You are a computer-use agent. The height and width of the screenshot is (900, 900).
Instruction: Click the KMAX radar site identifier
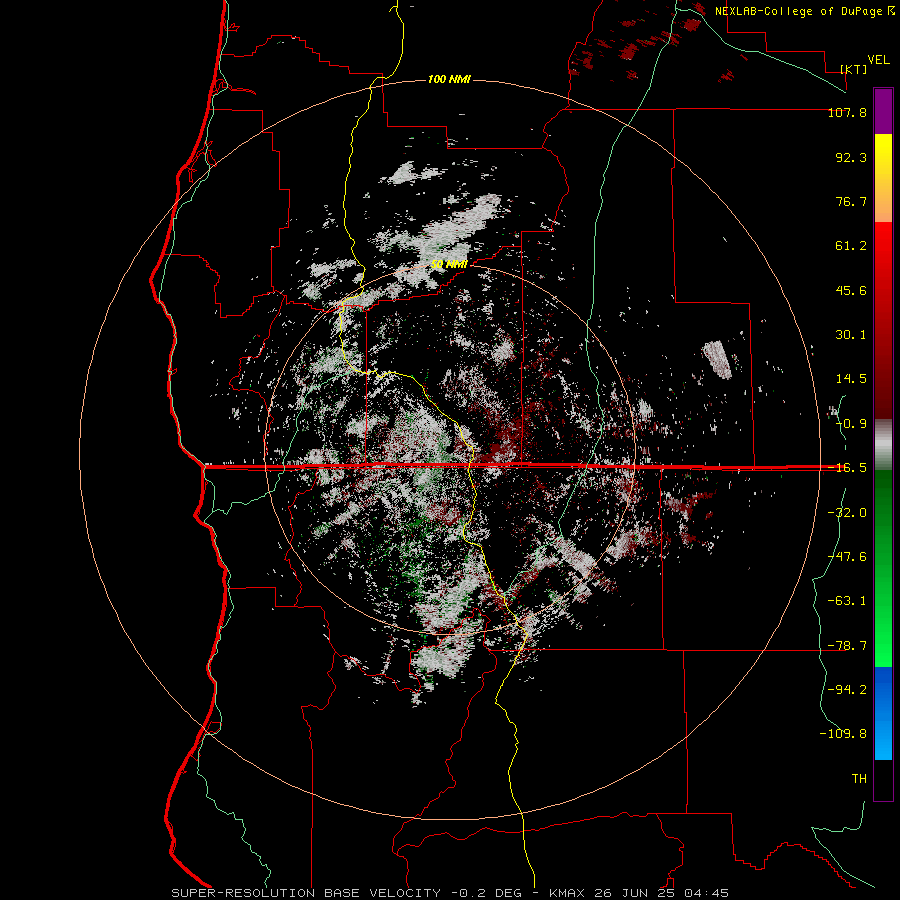(x=567, y=893)
